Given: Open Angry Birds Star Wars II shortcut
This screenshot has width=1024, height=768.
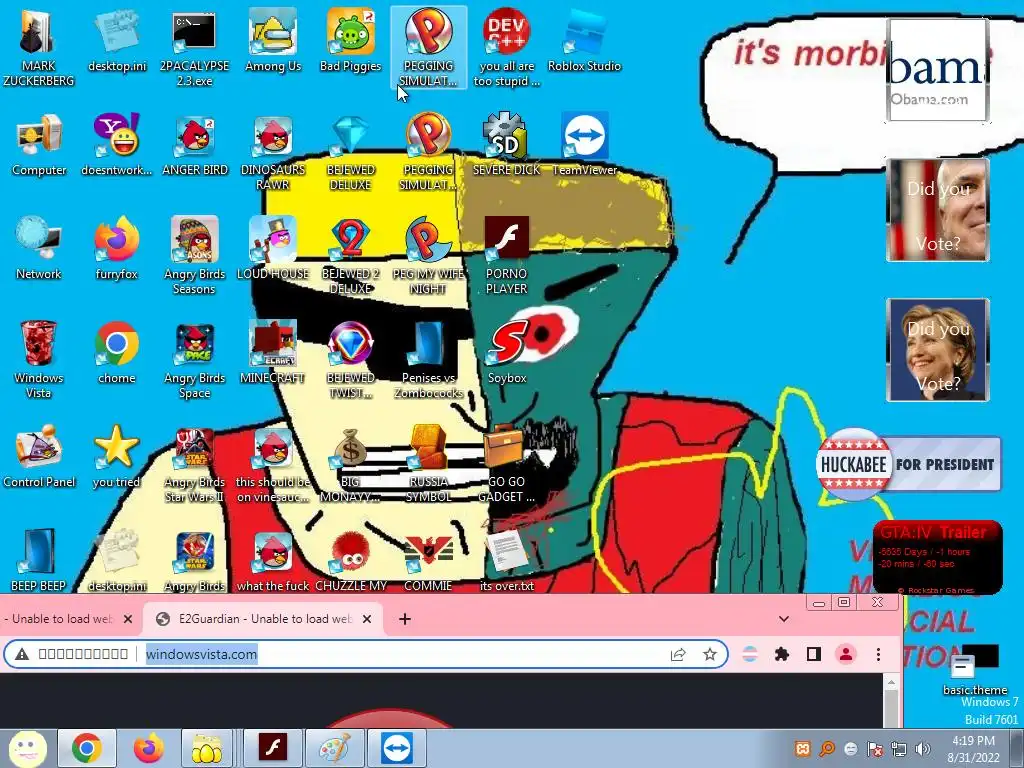Looking at the screenshot, I should tap(195, 464).
